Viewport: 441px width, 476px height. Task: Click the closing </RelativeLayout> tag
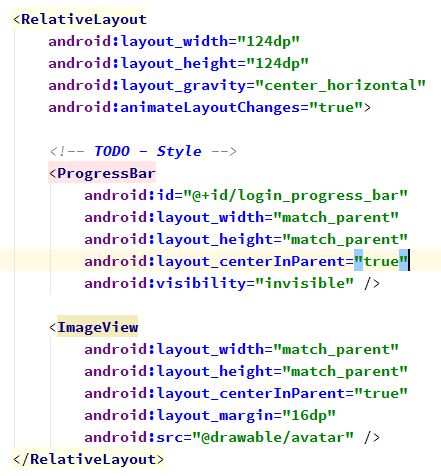88,459
